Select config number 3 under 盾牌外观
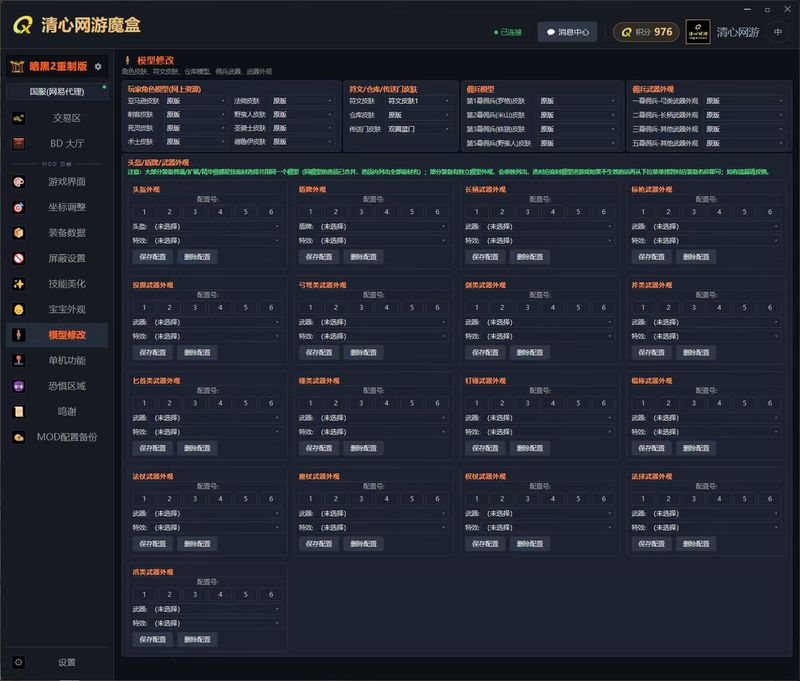Image resolution: width=800 pixels, height=681 pixels. pos(361,212)
